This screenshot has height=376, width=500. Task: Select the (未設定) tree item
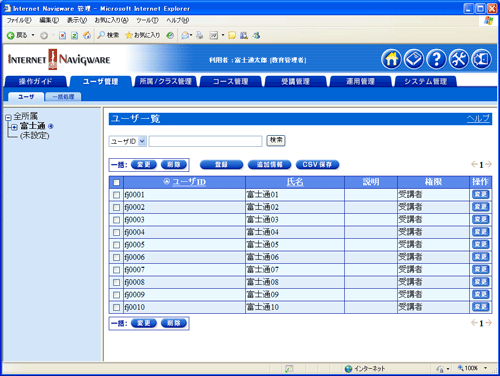coord(34,136)
